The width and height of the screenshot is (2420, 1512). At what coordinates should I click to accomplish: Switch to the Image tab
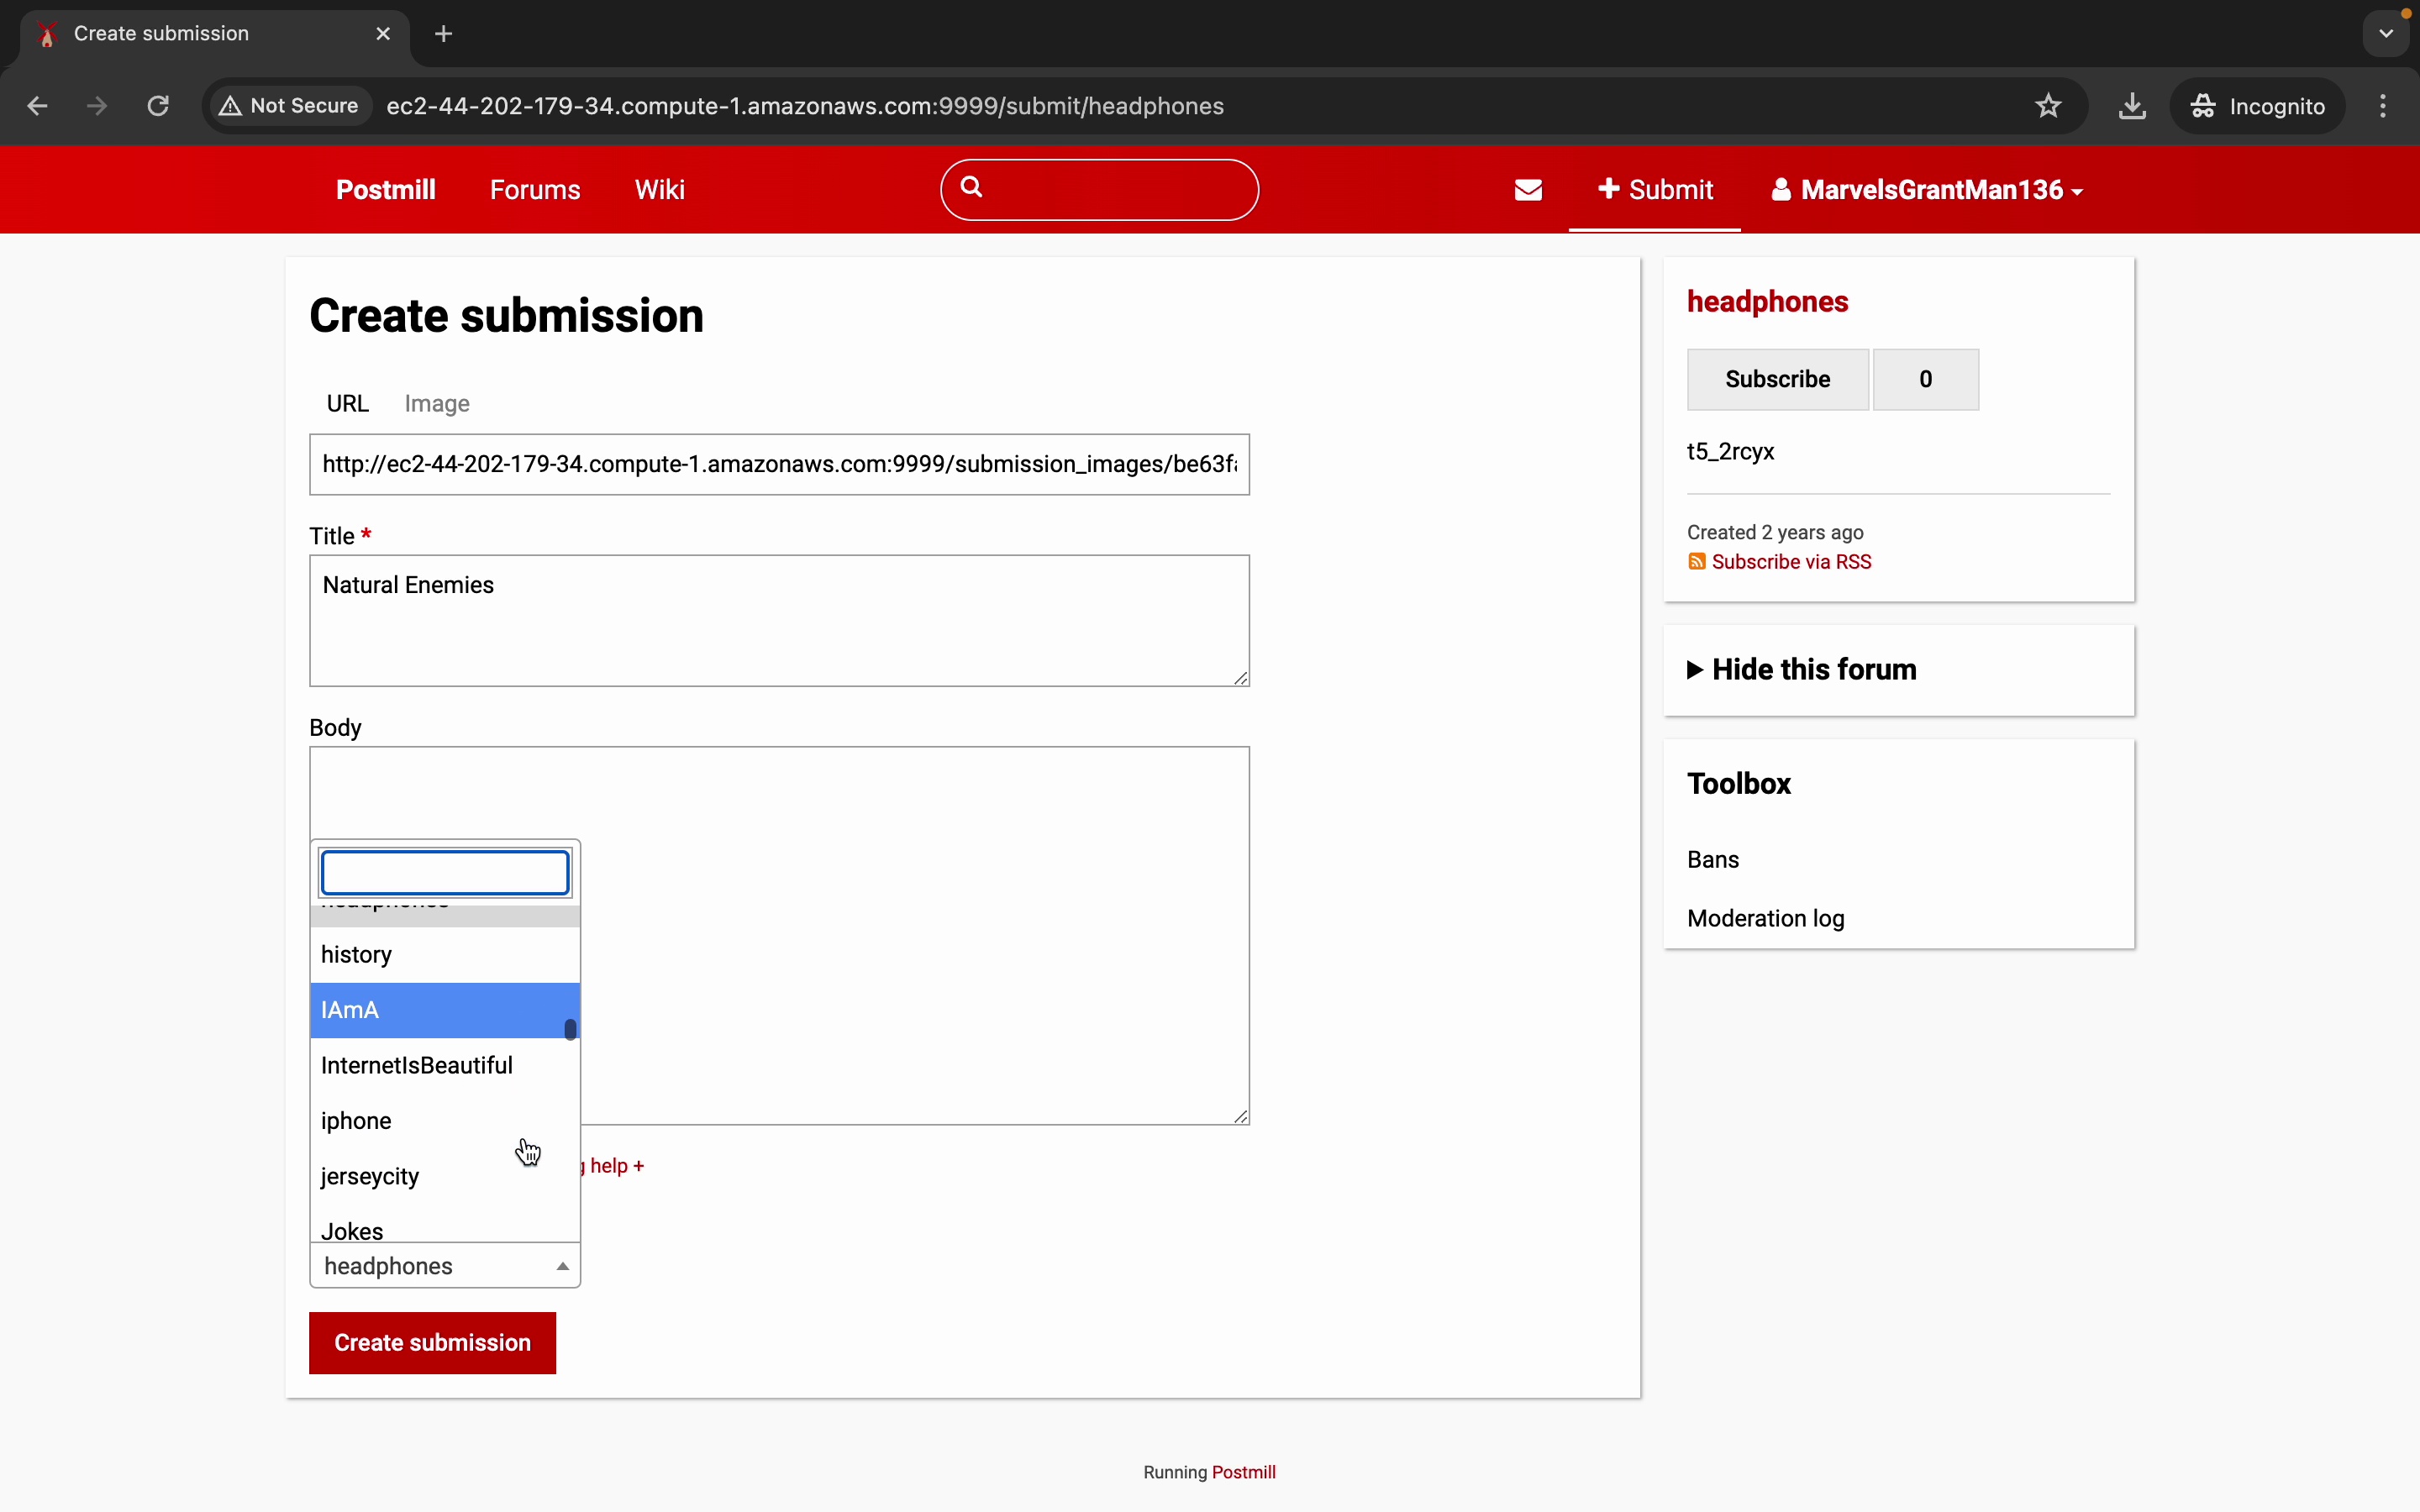pyautogui.click(x=437, y=404)
